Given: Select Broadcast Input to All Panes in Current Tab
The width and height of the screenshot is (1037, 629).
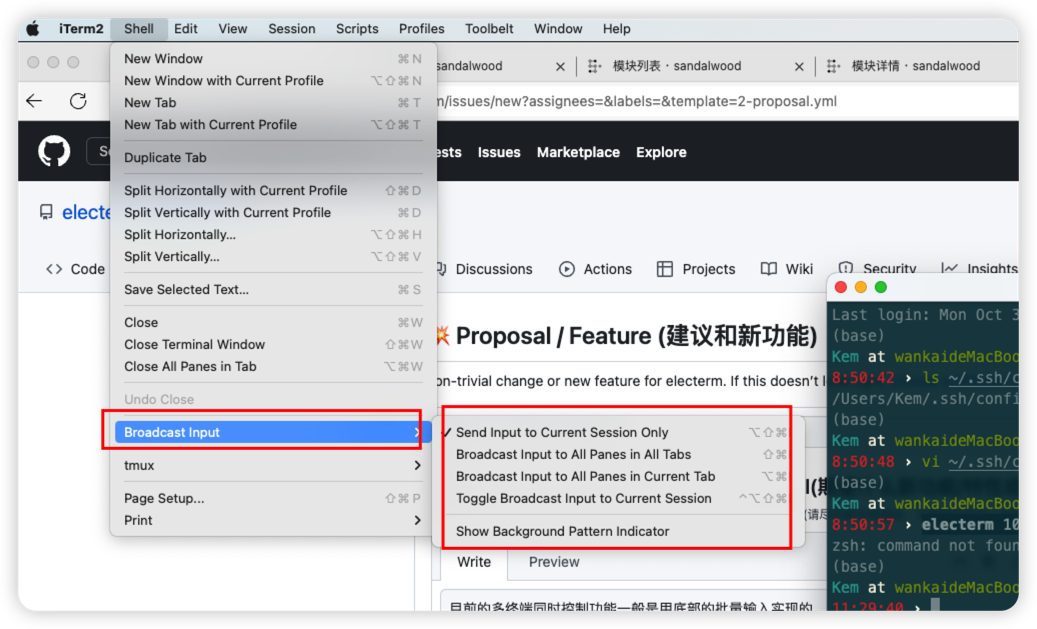Looking at the screenshot, I should coord(618,476).
